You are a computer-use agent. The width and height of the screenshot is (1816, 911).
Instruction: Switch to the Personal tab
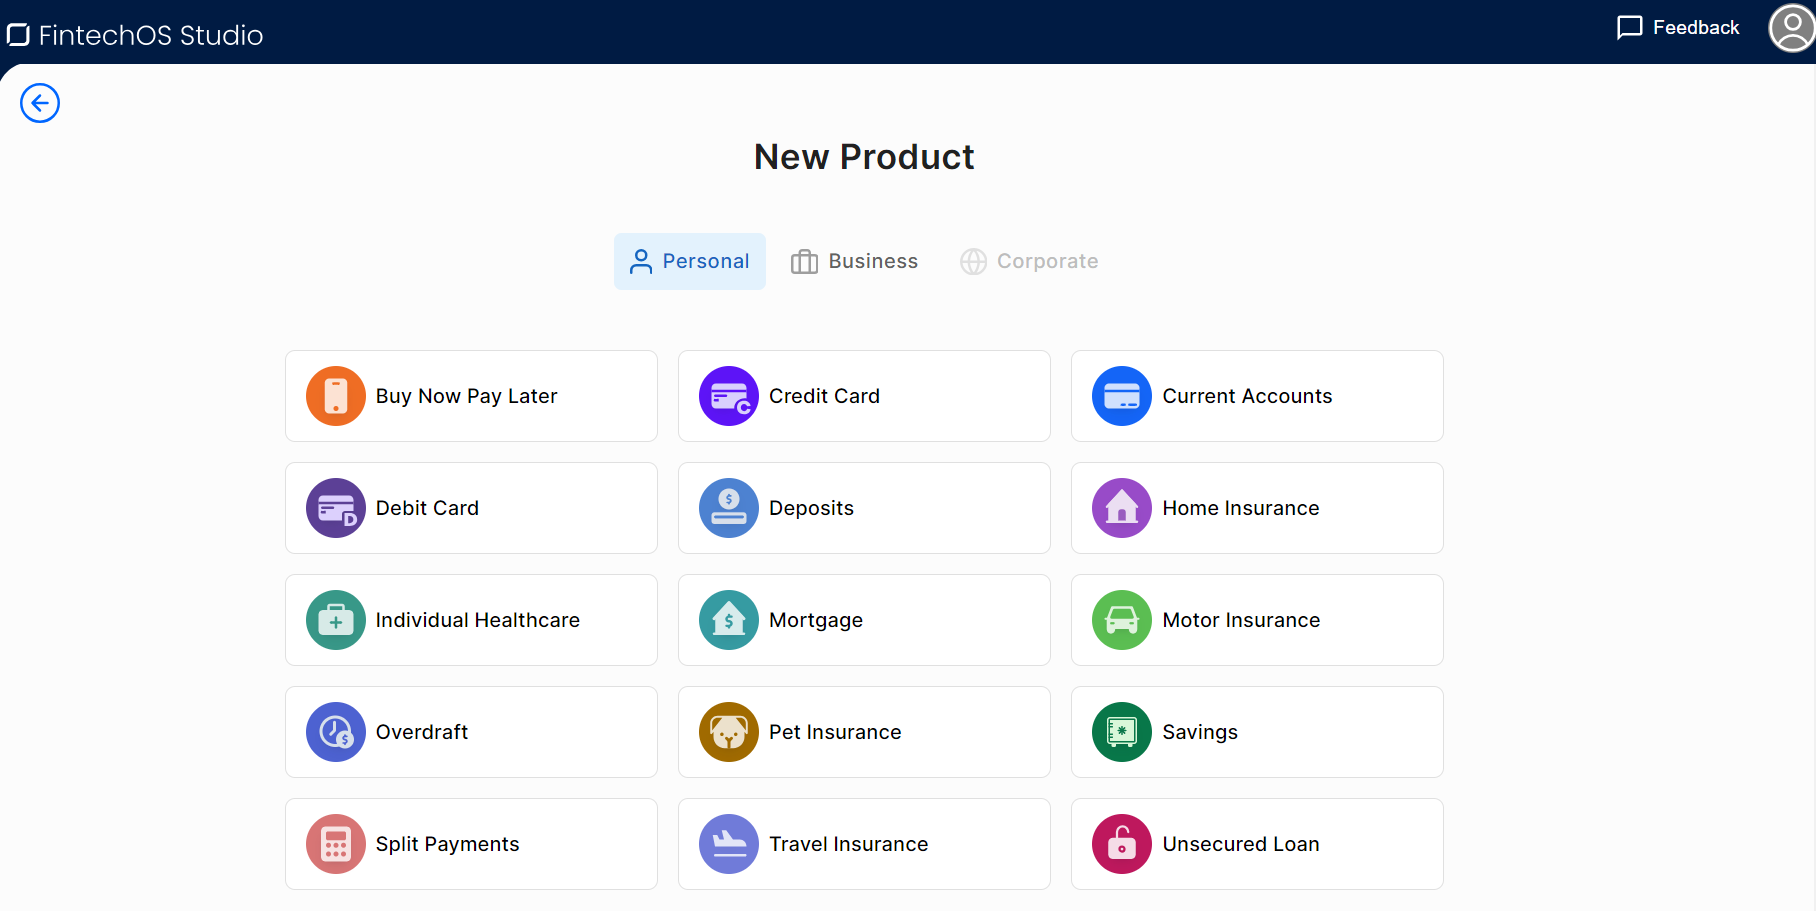(x=690, y=261)
